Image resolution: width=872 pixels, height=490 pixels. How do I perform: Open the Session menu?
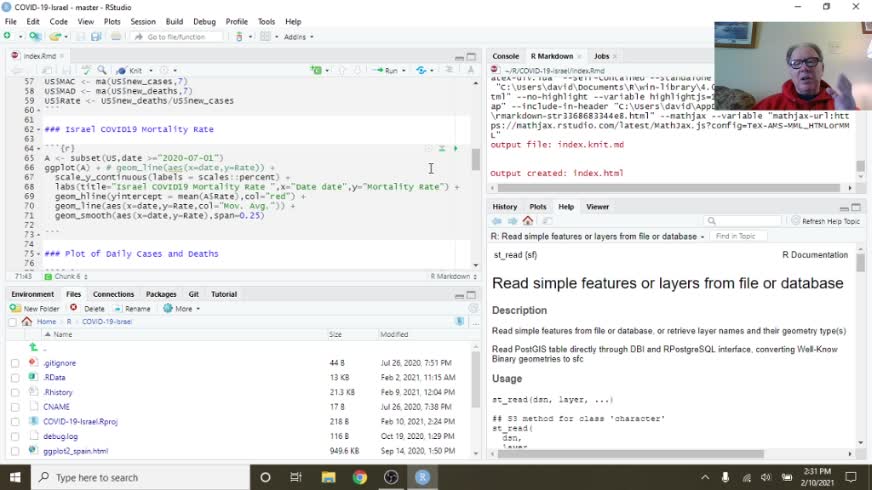[143, 22]
